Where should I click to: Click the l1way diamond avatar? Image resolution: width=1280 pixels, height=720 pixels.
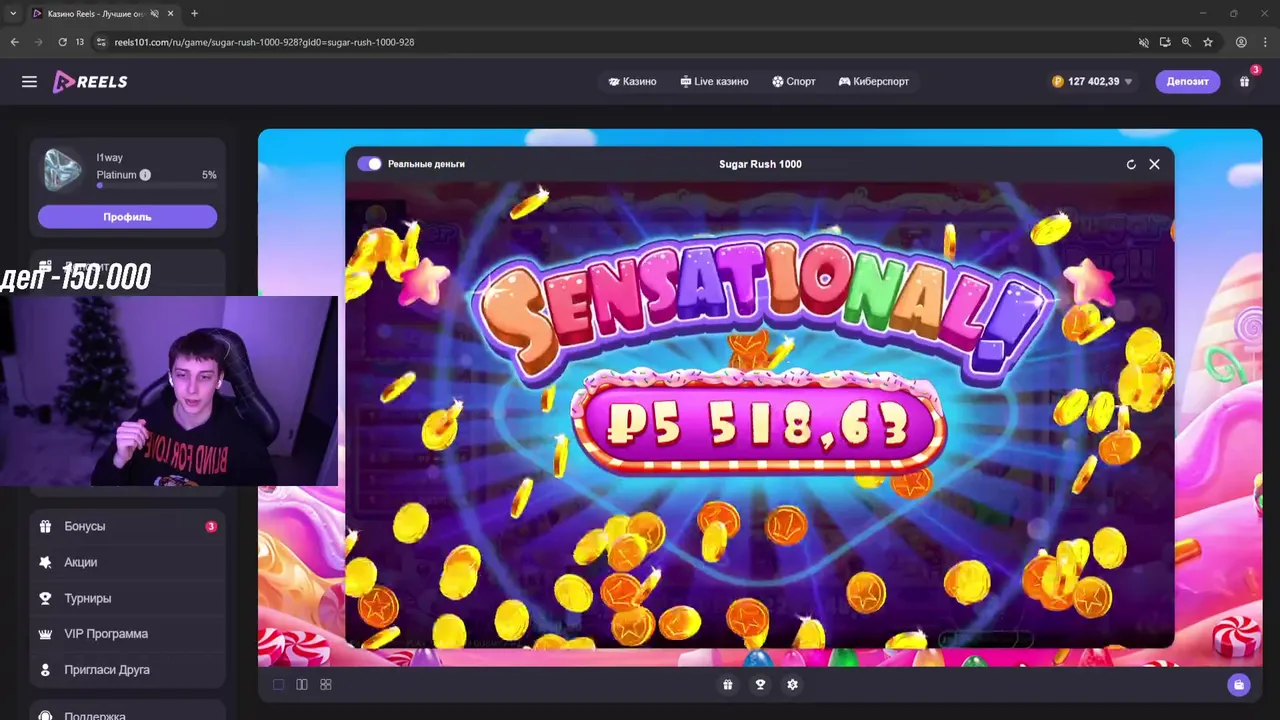pyautogui.click(x=62, y=170)
